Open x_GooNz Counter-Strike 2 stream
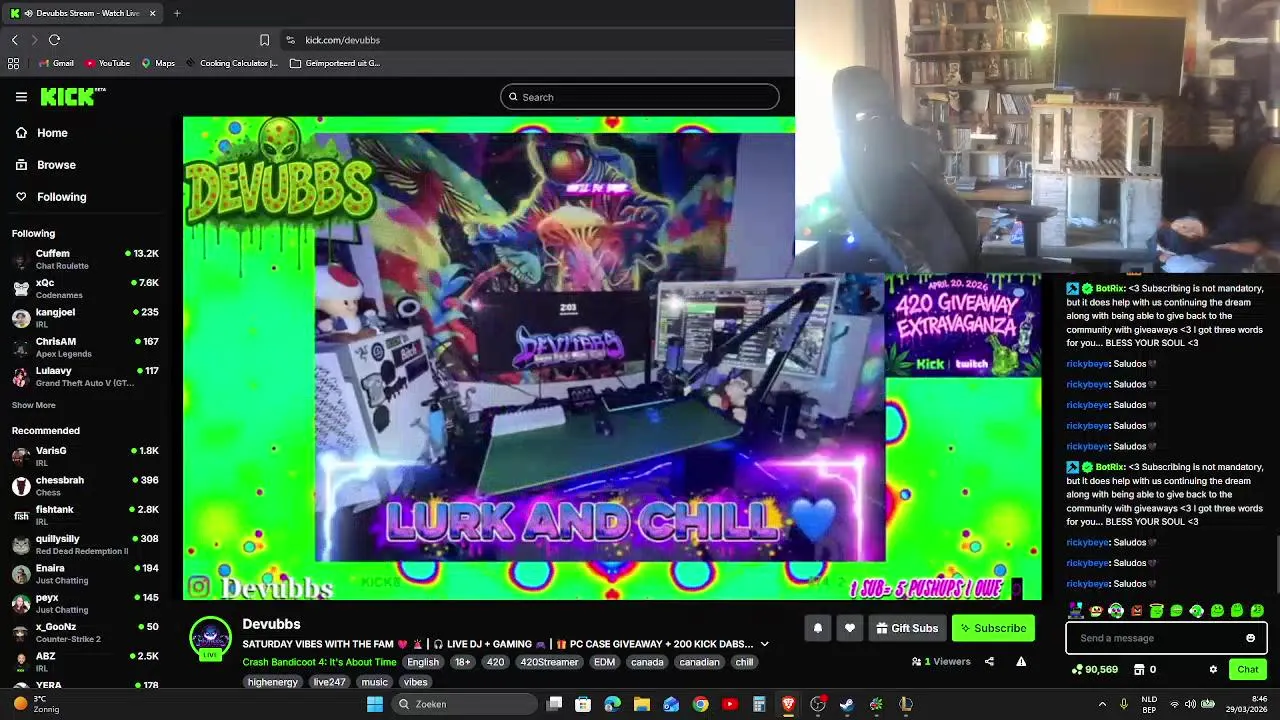 click(x=85, y=632)
